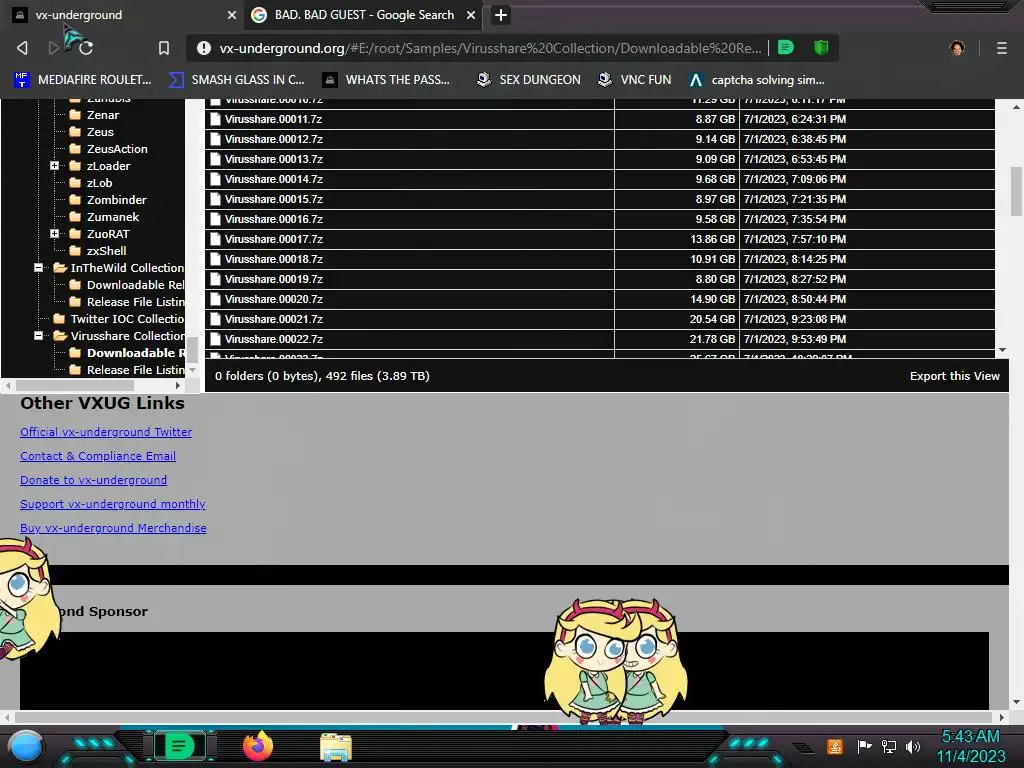1024x768 pixels.
Task: Click file icon of Virusshare.00015.7z
Action: (x=215, y=199)
